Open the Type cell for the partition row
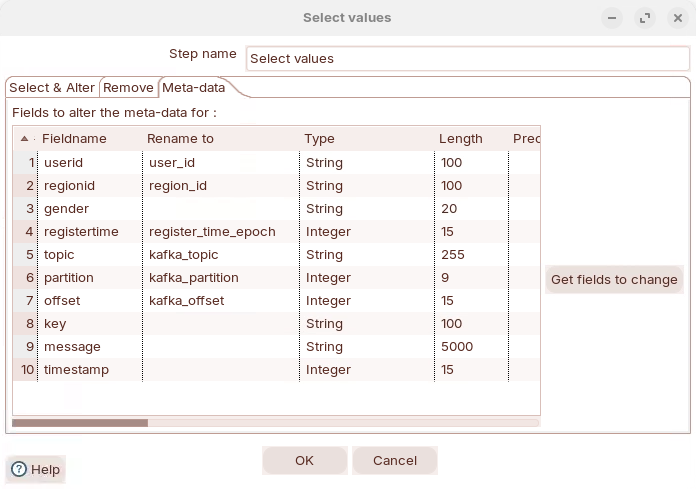 pos(365,278)
